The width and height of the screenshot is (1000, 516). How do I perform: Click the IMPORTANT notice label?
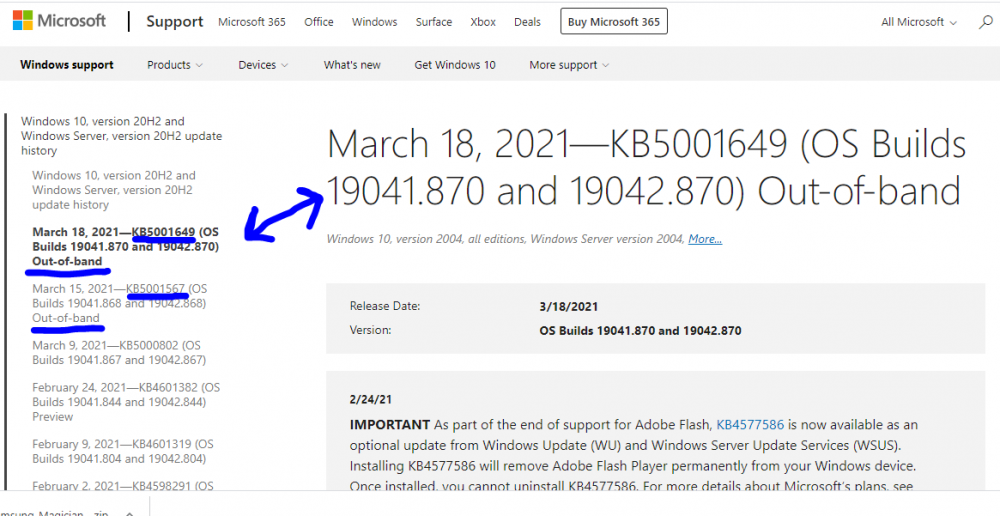(390, 425)
